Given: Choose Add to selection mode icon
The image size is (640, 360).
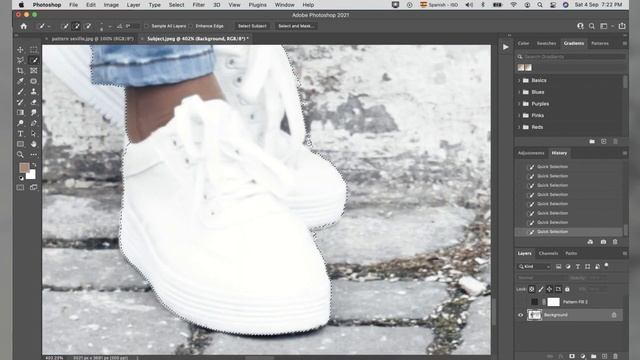Looking at the screenshot, I should [76, 26].
